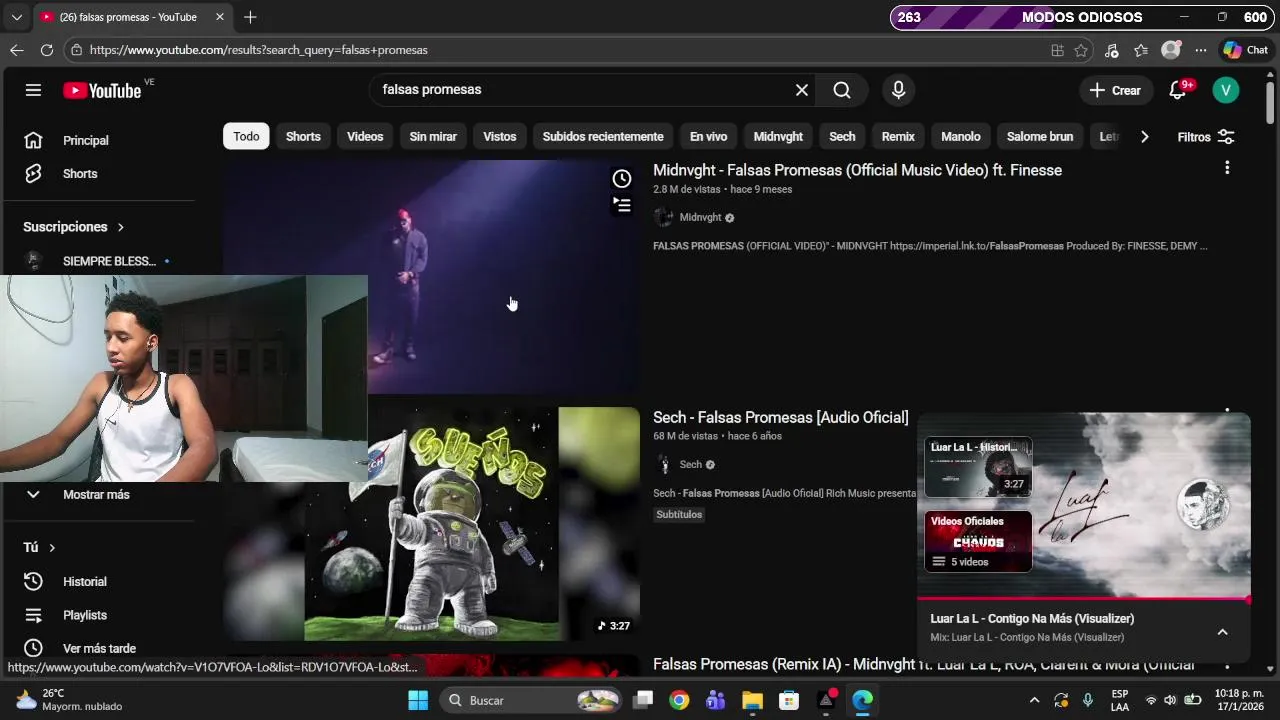Open the account avatar V menu

point(1225,90)
